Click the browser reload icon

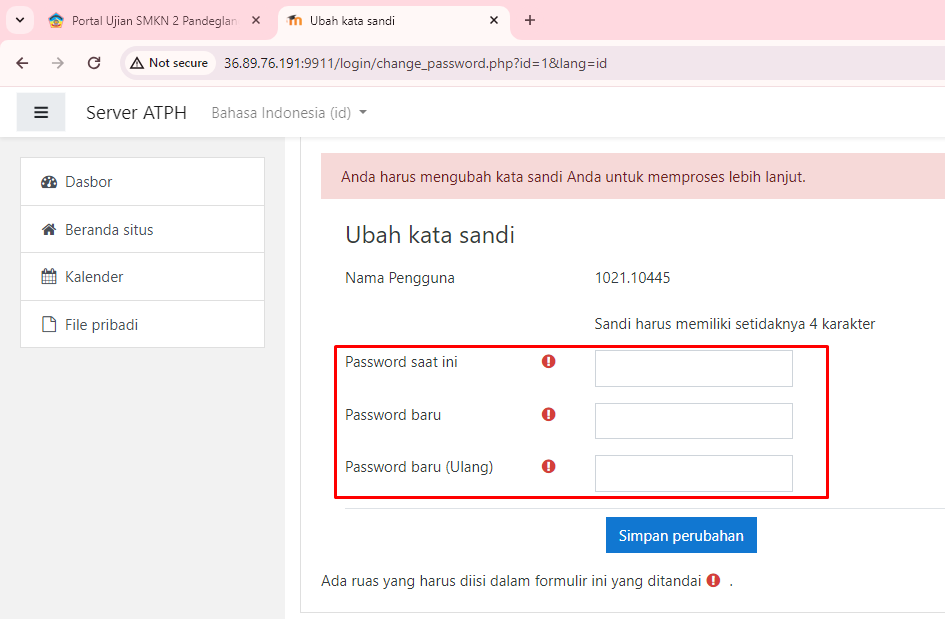[x=94, y=63]
